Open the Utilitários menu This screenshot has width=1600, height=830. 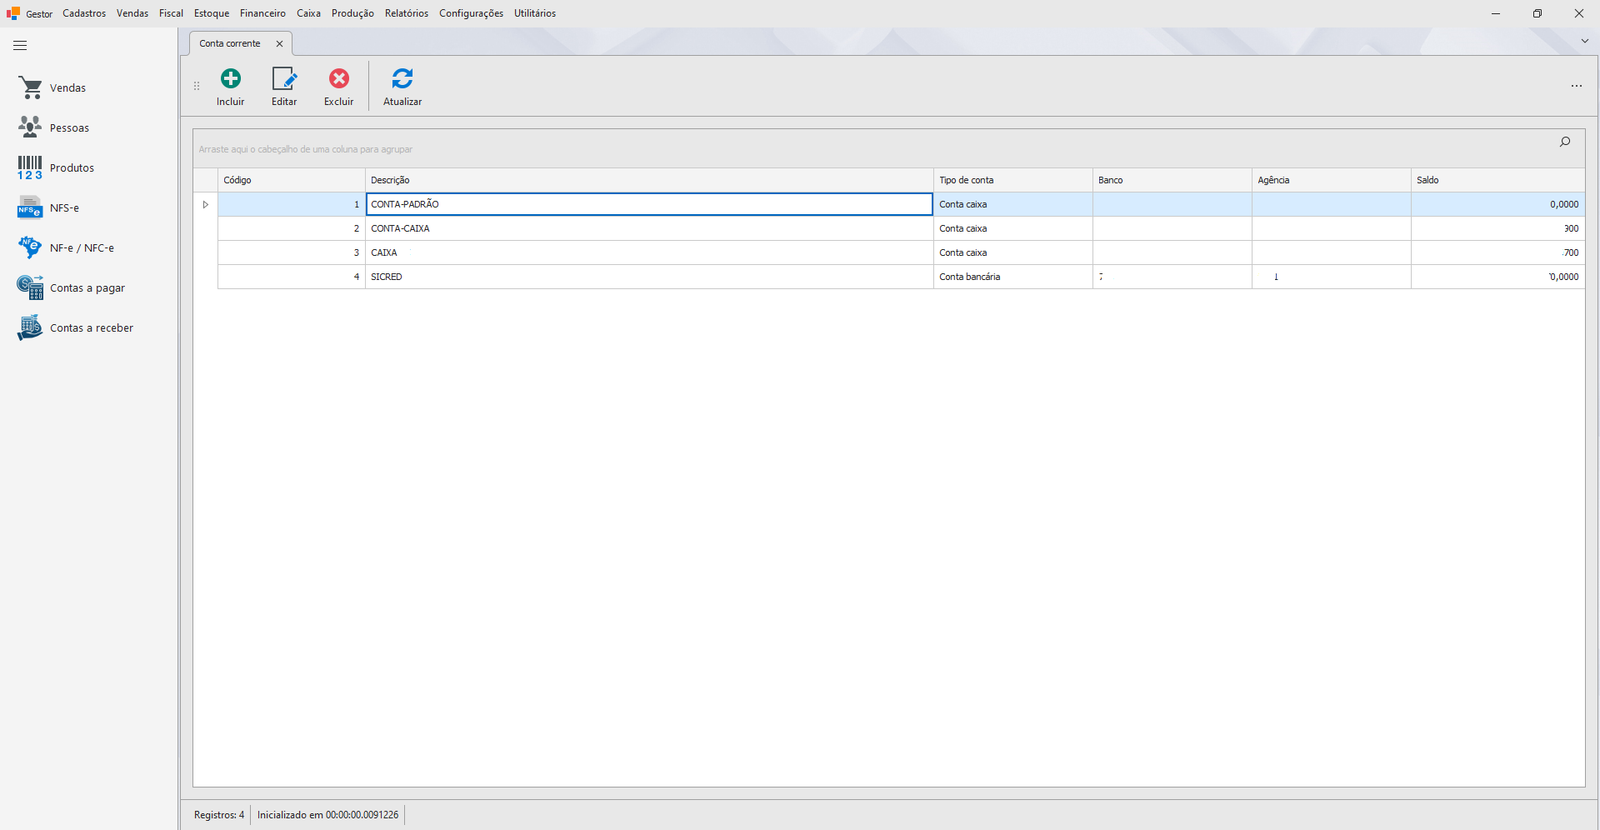tap(535, 13)
